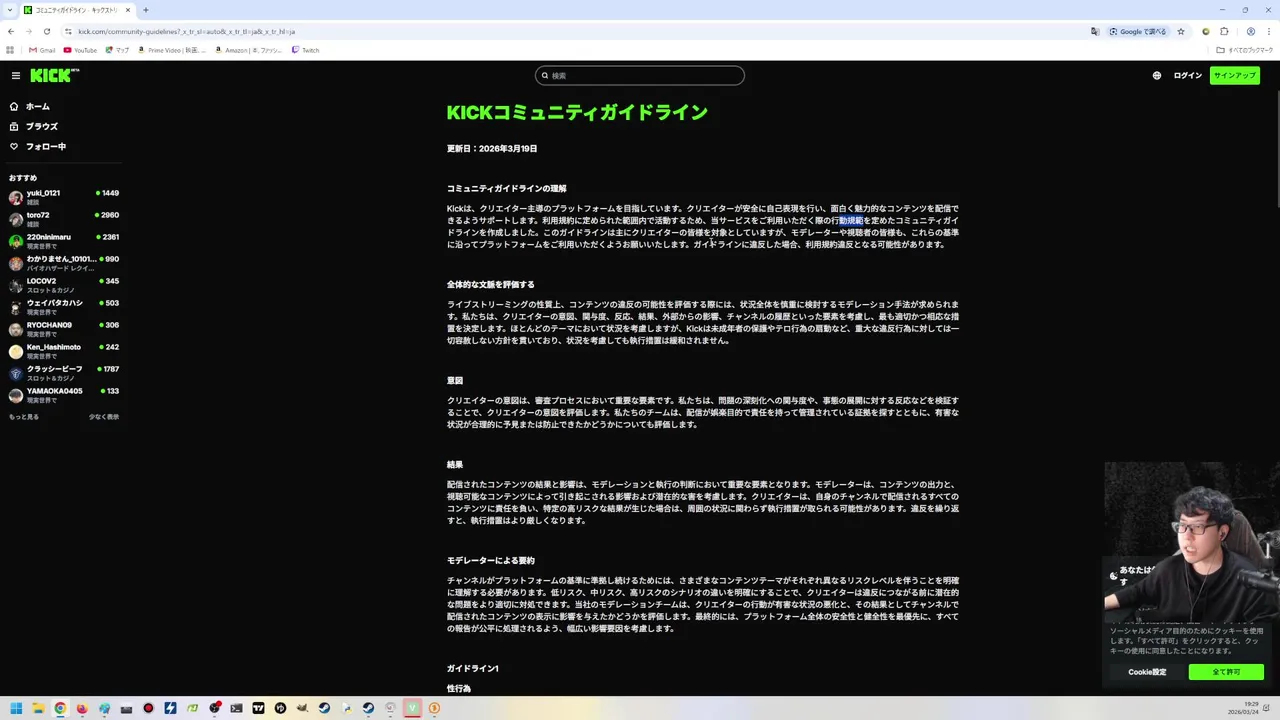The height and width of the screenshot is (720, 1280).
Task: Click yuki_0121 avatar thumbnail
Action: 16,197
